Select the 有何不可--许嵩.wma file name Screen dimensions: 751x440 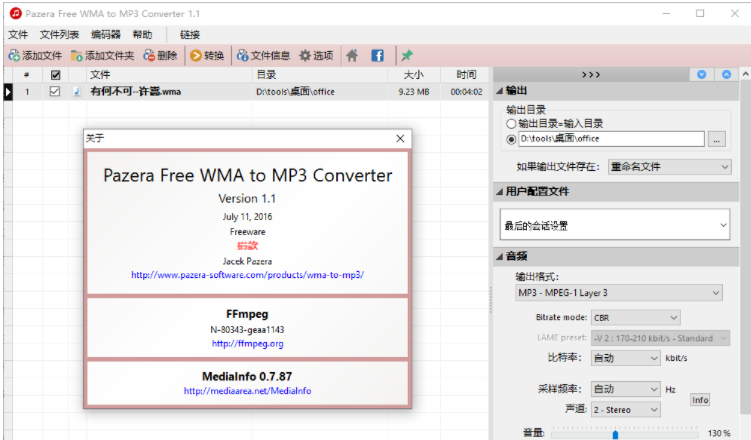pos(136,91)
